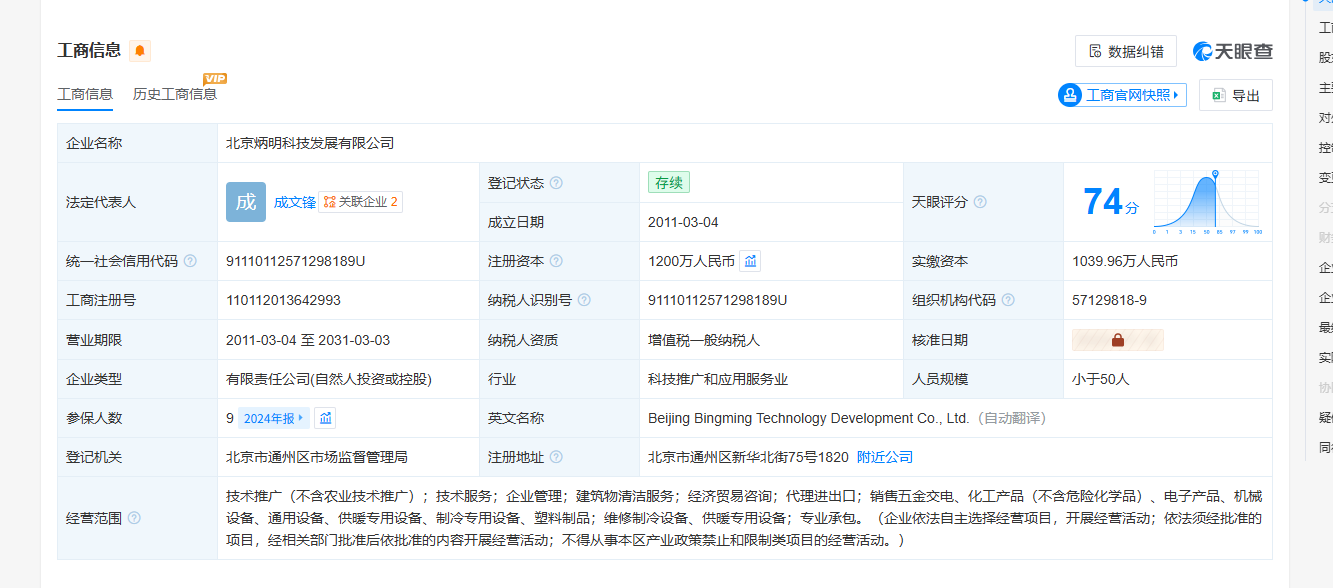The image size is (1333, 588).
Task: Click the VIP badge on 历史工商信息
Action: pos(215,78)
